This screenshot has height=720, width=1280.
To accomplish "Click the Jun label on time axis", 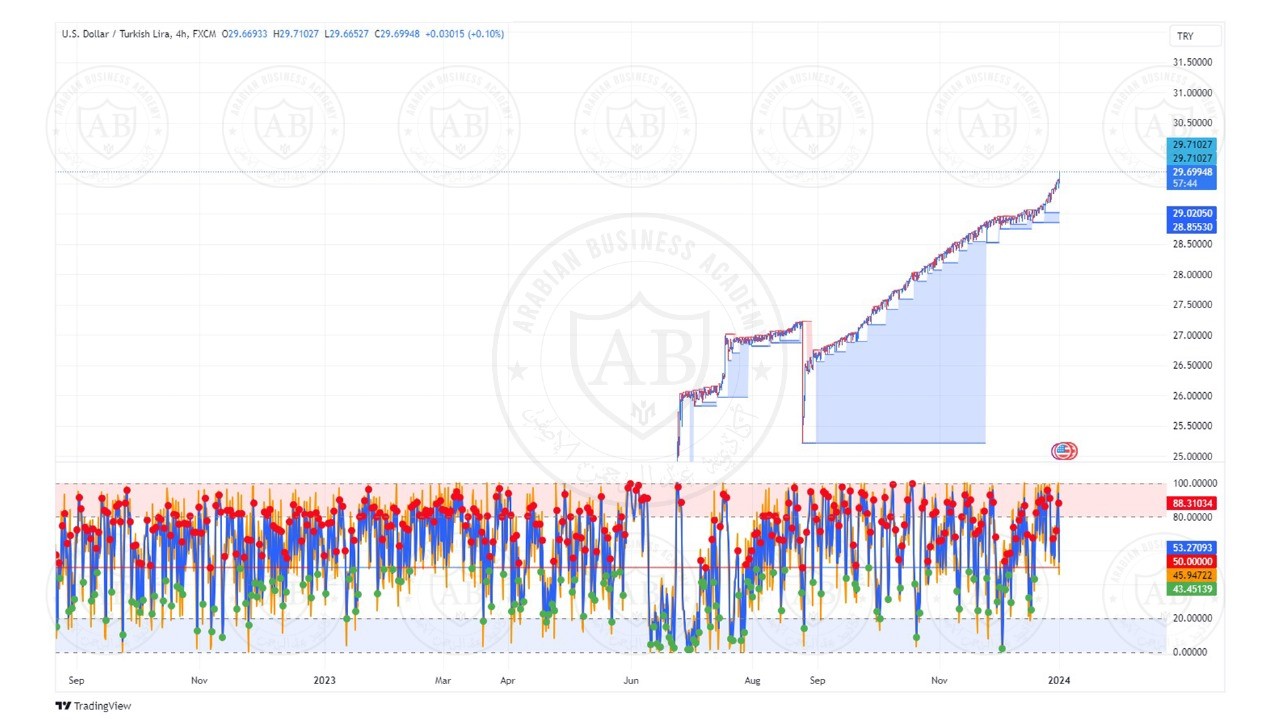I will (630, 681).
